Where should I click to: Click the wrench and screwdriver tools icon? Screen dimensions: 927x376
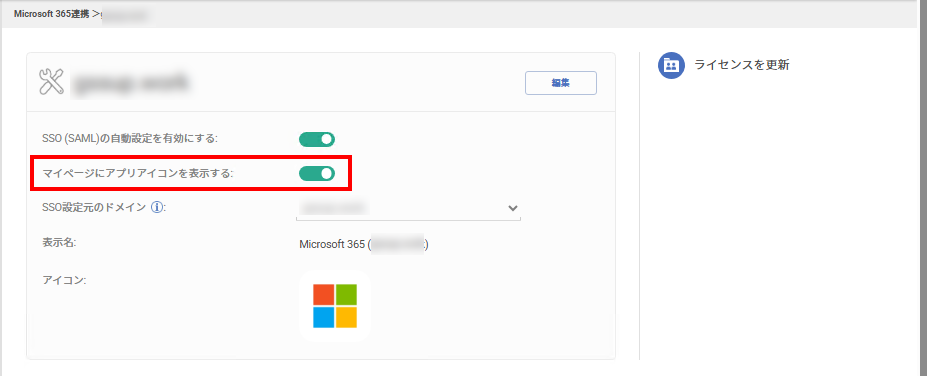click(51, 82)
